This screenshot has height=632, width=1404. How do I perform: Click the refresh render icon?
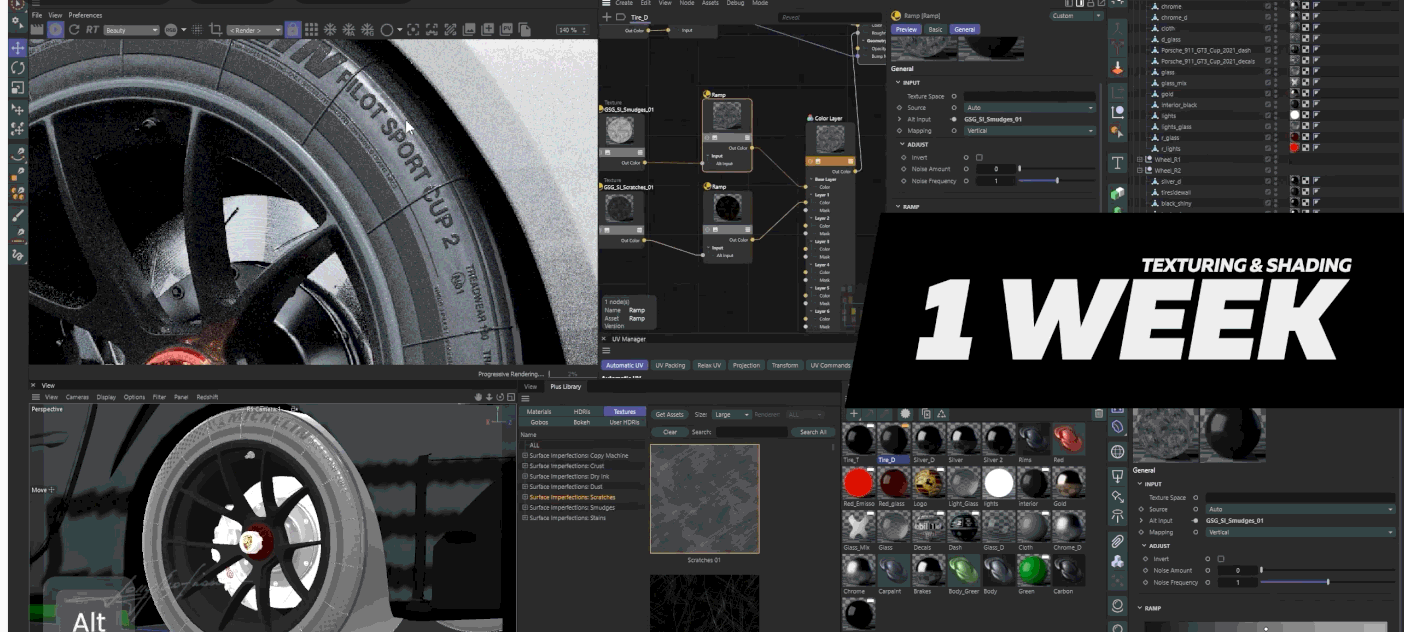click(x=74, y=30)
